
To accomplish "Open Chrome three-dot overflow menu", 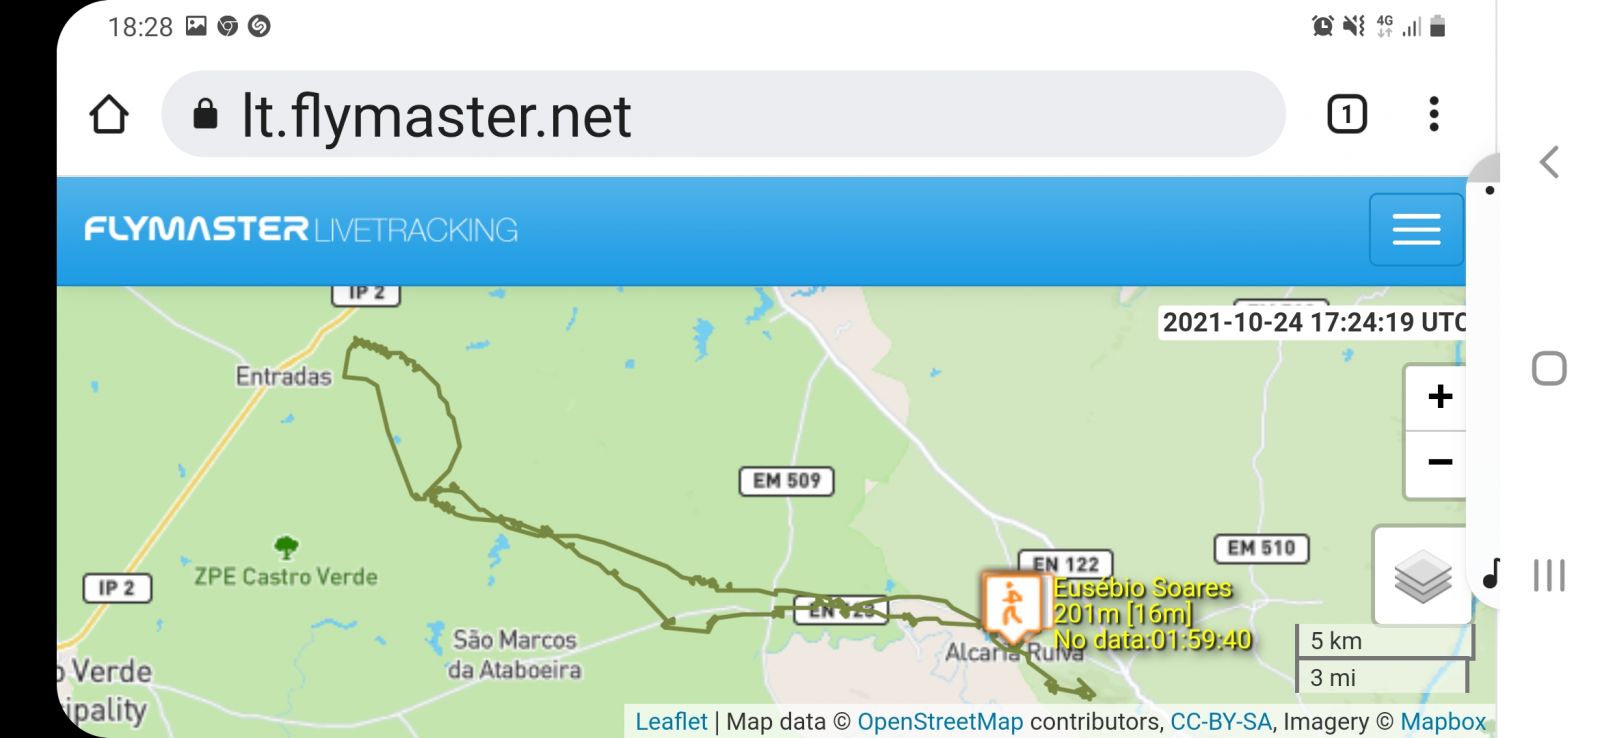I will click(x=1434, y=114).
